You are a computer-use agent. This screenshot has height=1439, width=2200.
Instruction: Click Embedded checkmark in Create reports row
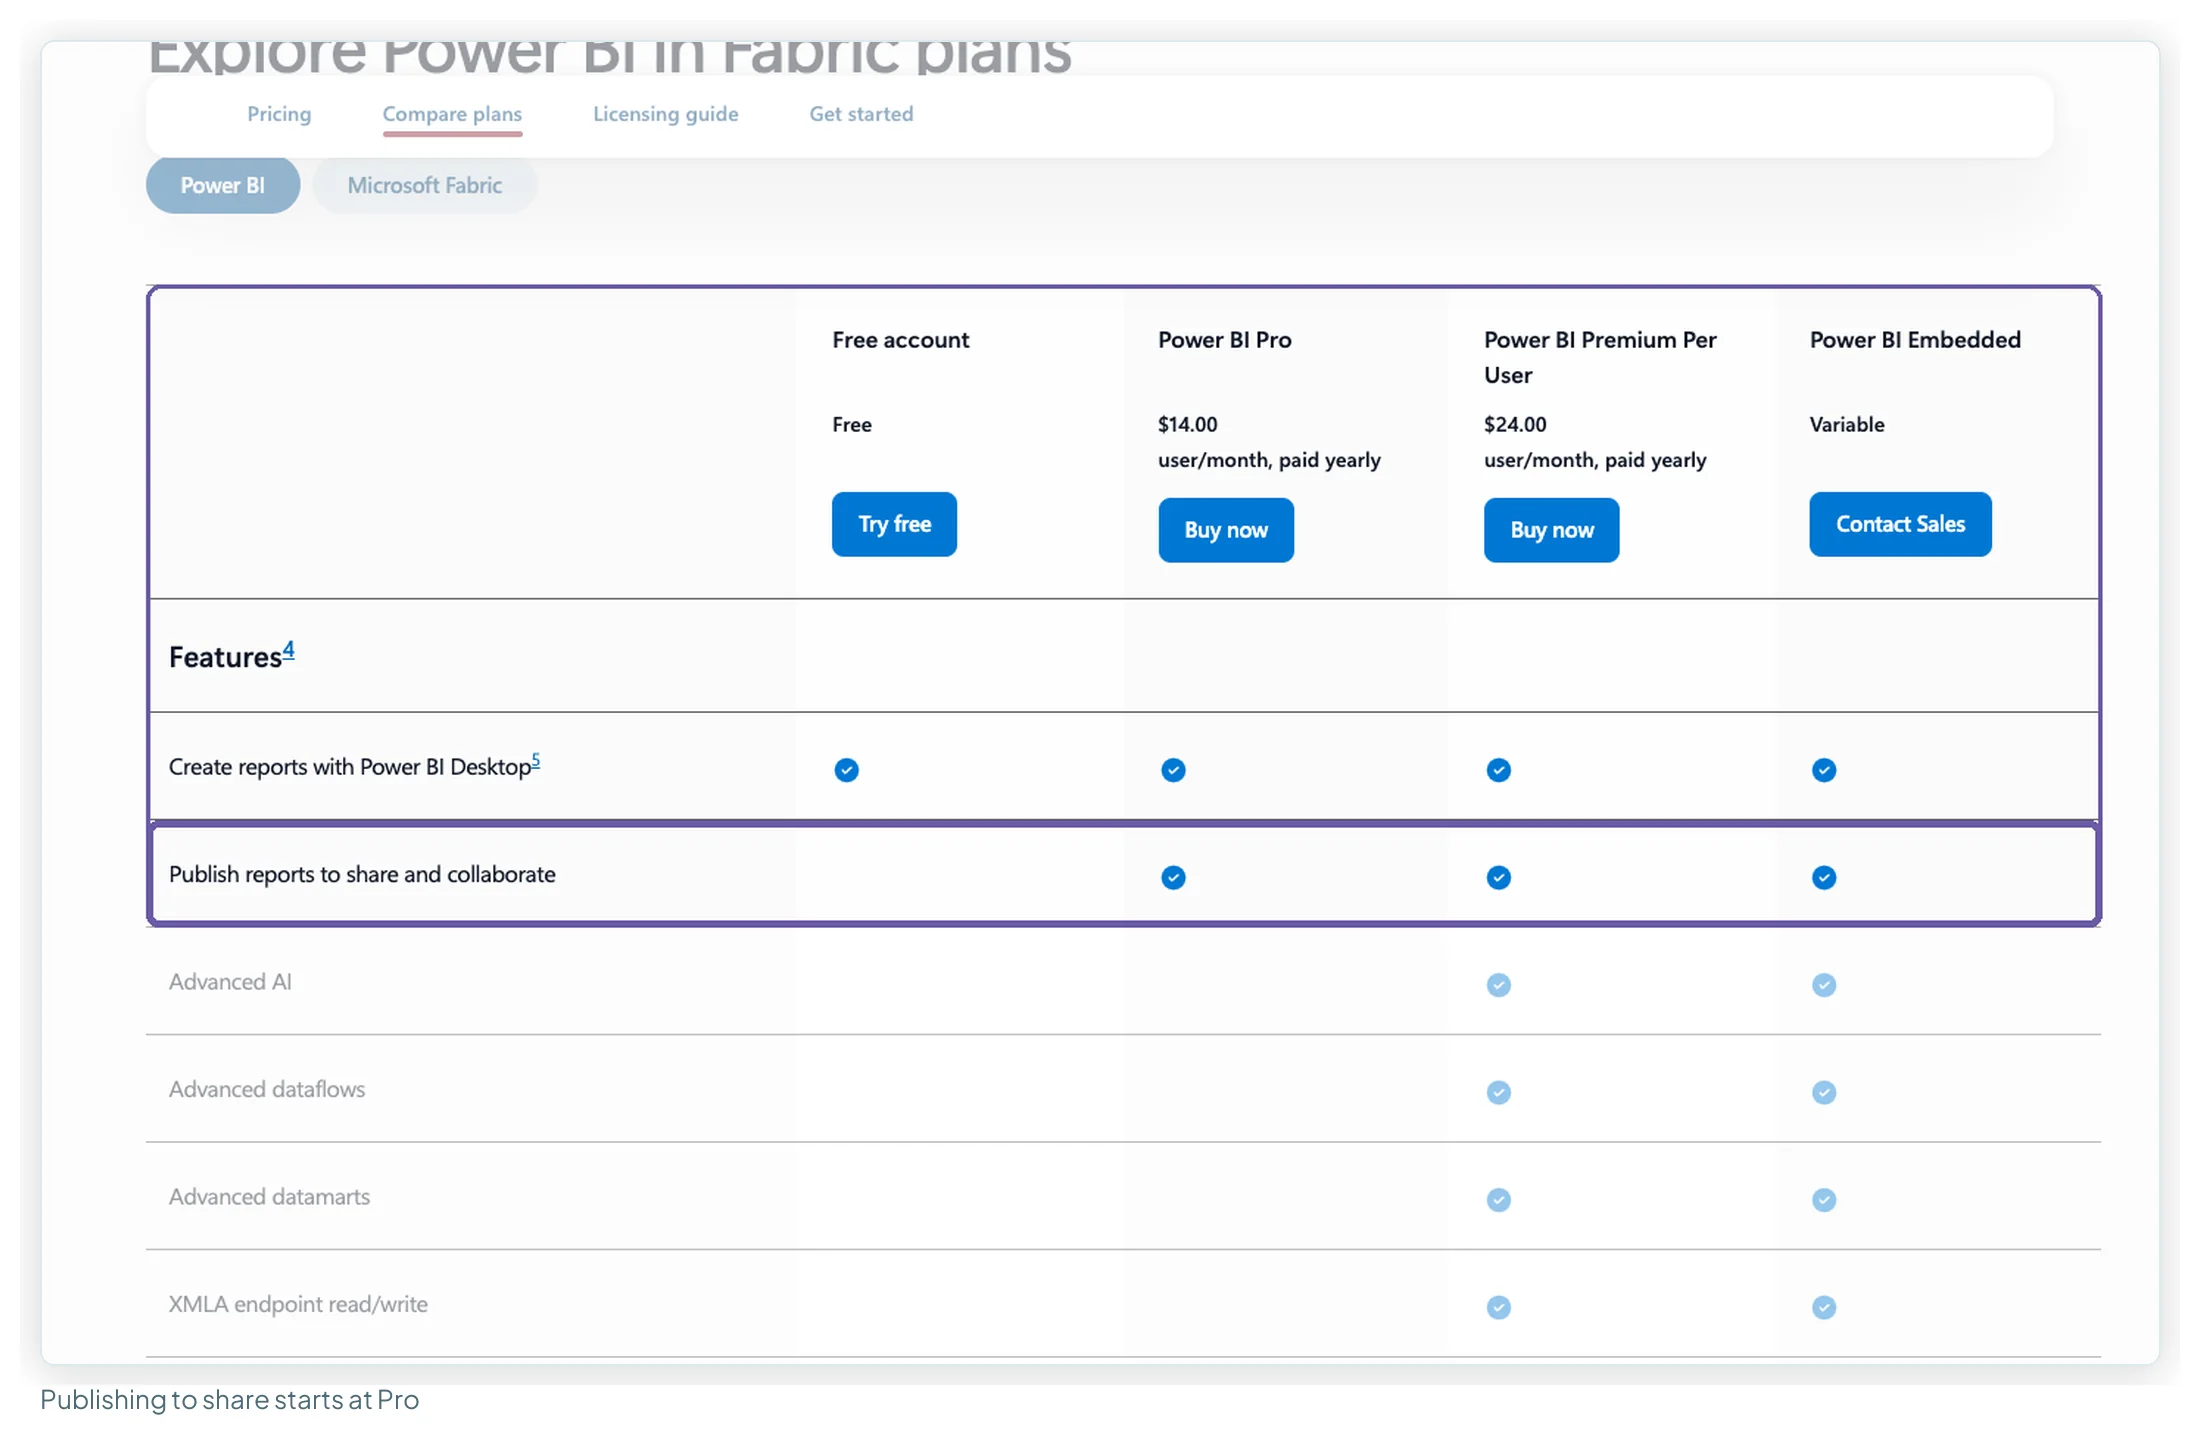pyautogui.click(x=1824, y=770)
